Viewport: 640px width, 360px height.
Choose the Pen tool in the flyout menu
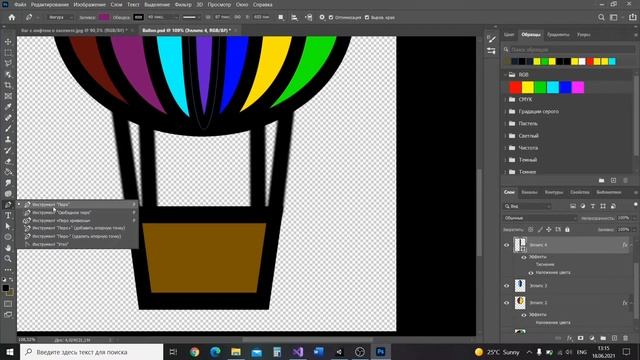tap(78, 204)
